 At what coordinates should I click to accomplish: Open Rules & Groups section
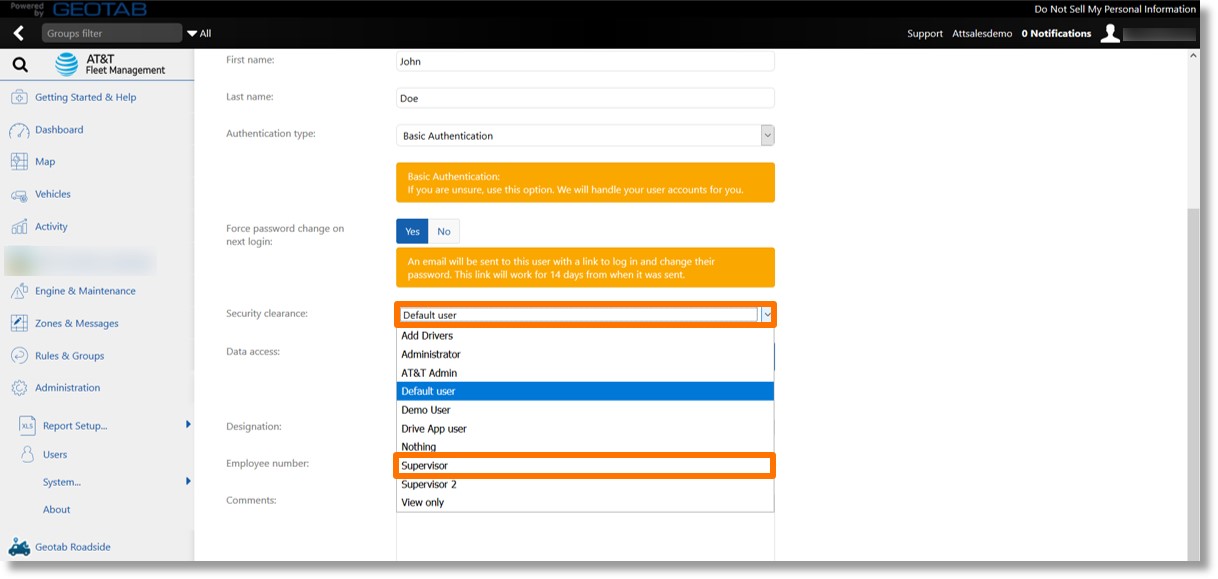tap(70, 356)
